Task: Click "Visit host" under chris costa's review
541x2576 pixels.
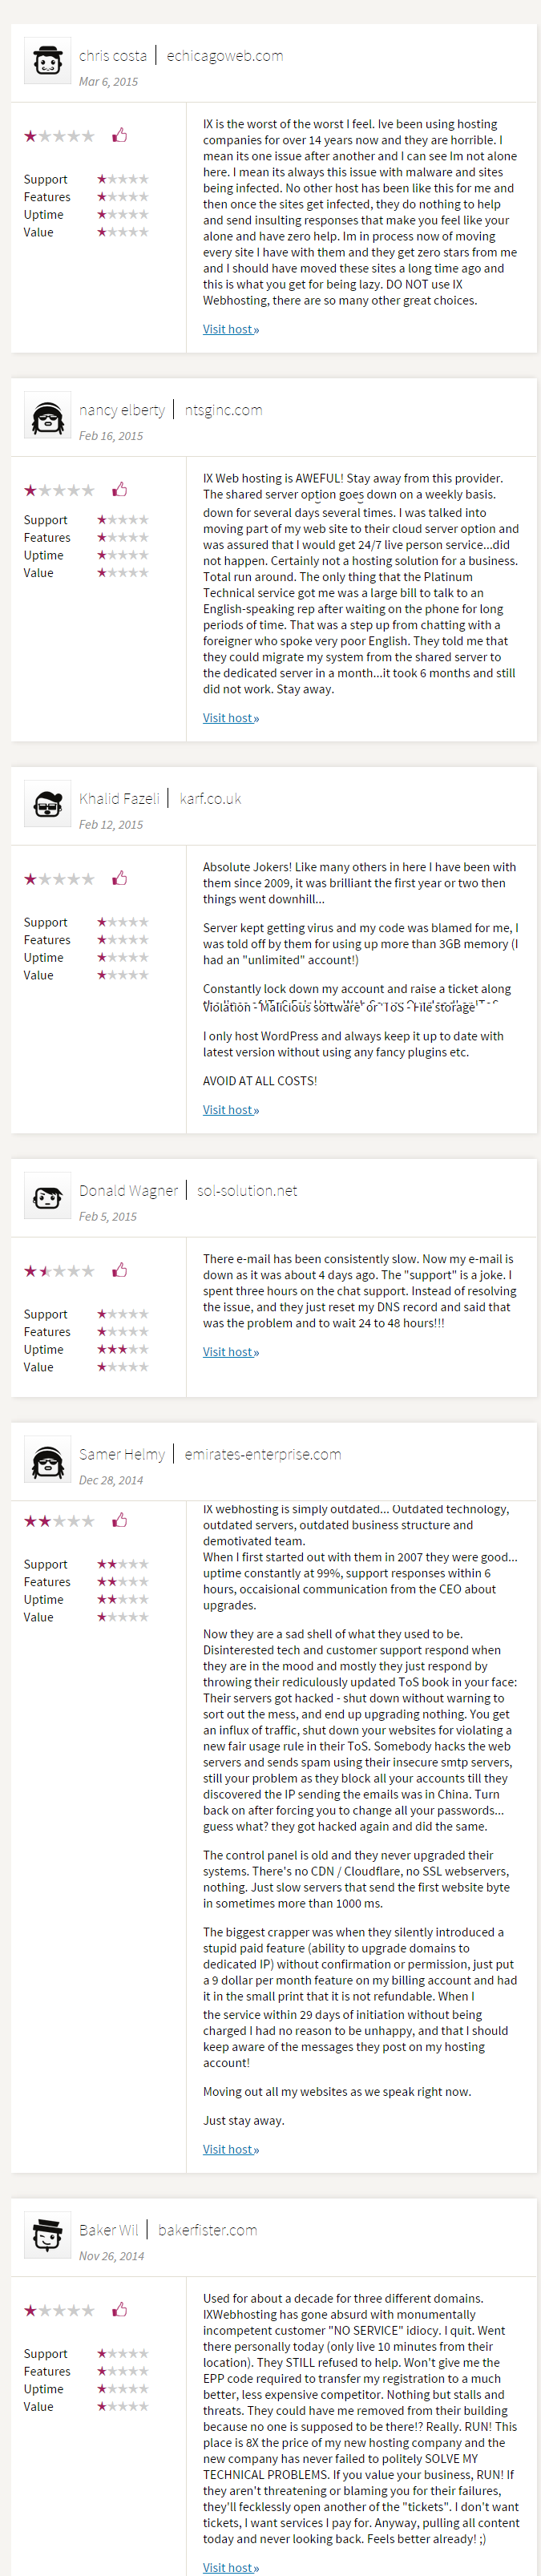Action: point(231,329)
